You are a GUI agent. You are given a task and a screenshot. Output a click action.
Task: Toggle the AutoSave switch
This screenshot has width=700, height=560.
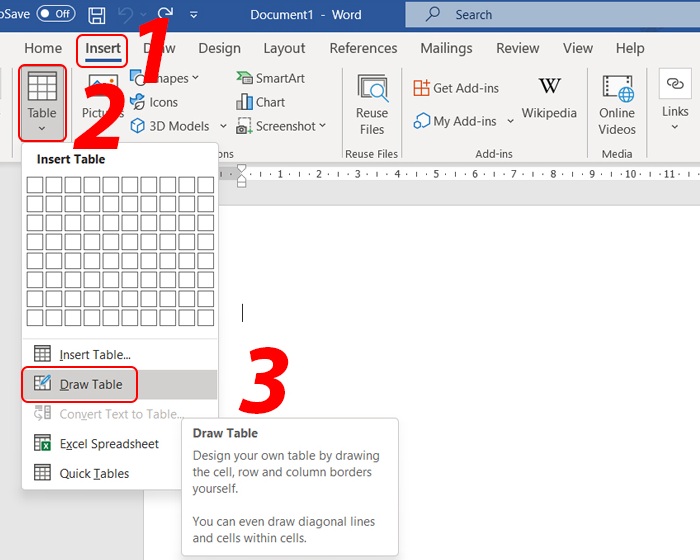click(x=56, y=14)
